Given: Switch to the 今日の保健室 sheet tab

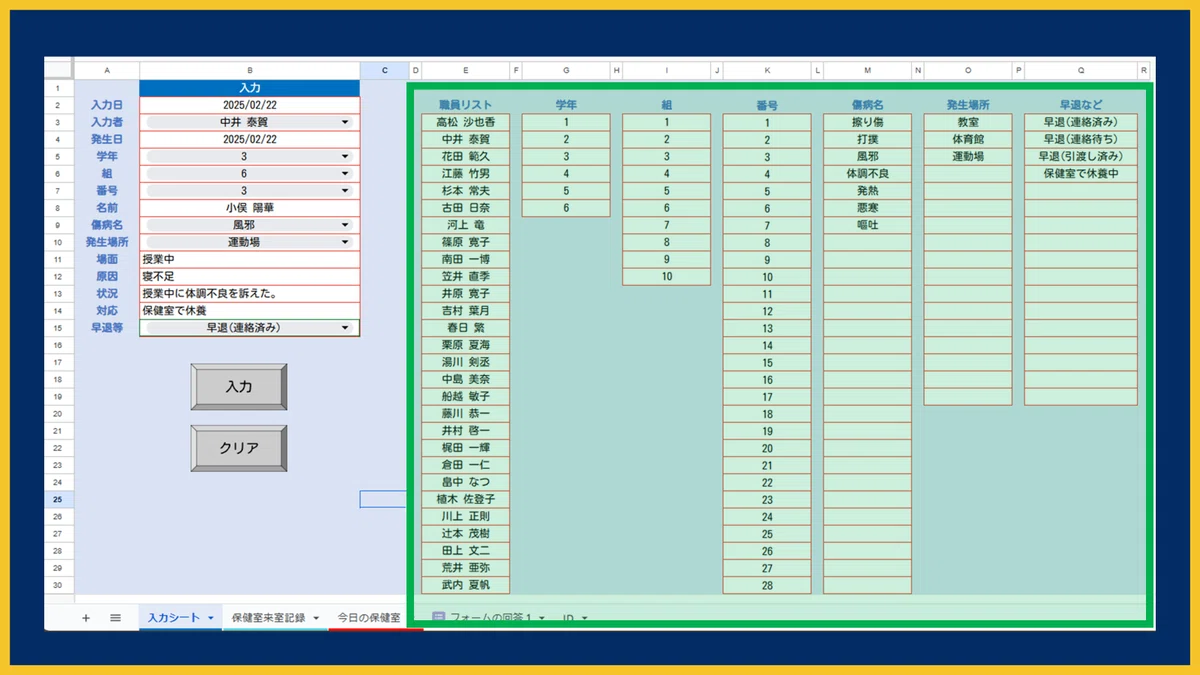Looking at the screenshot, I should [369, 618].
